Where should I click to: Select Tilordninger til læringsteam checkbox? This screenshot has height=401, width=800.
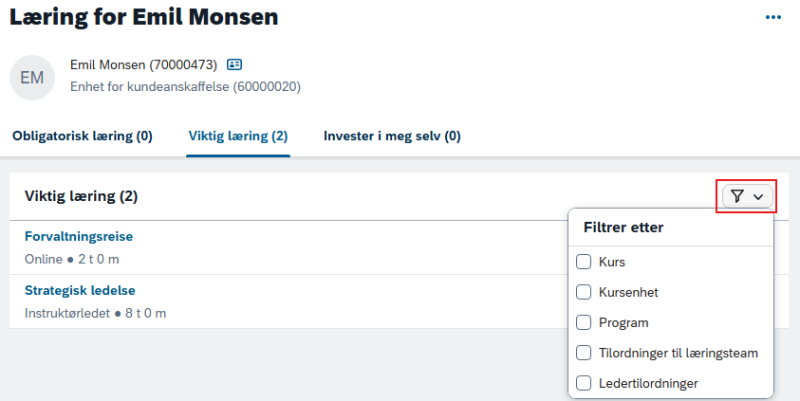point(583,353)
